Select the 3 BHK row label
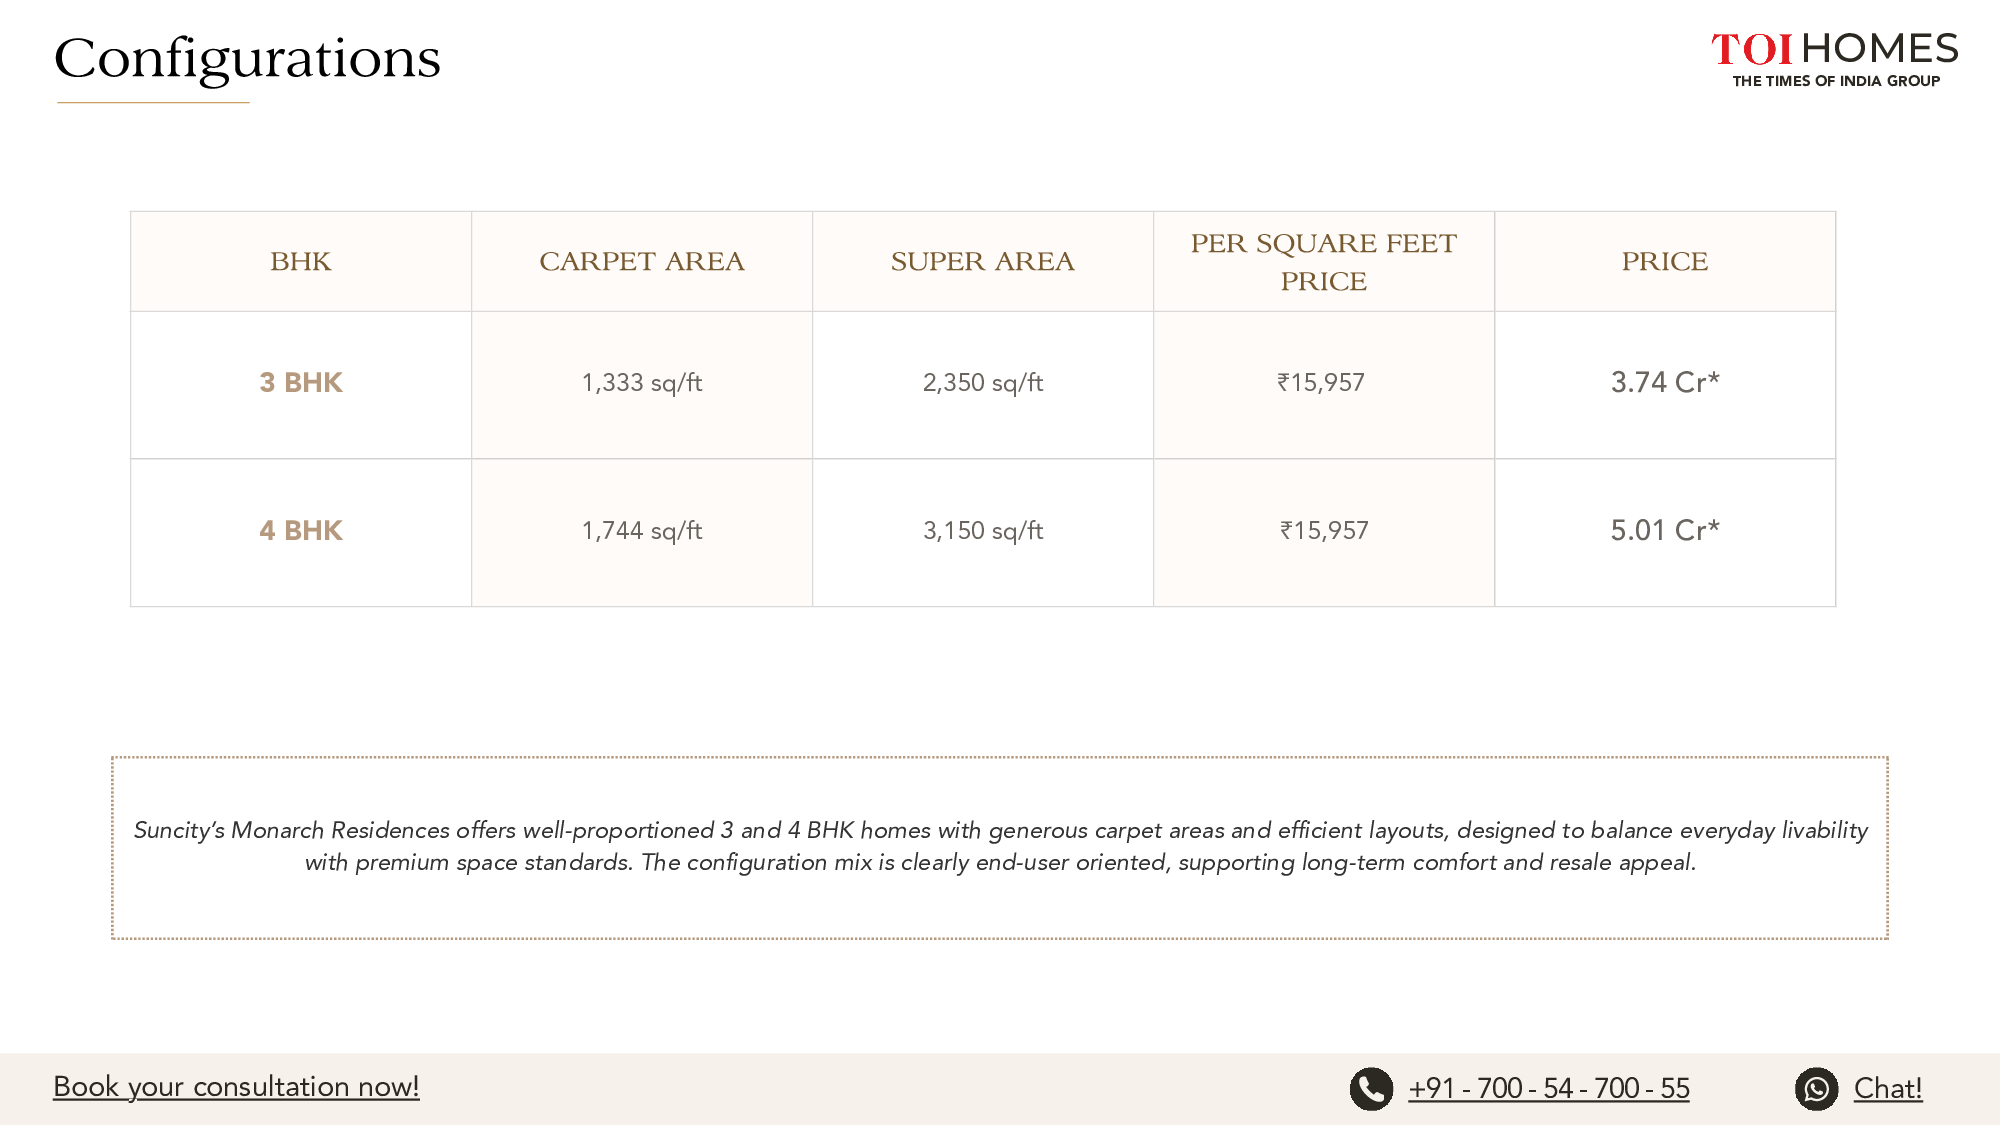Screen dimensions: 2000x1125 (301, 383)
